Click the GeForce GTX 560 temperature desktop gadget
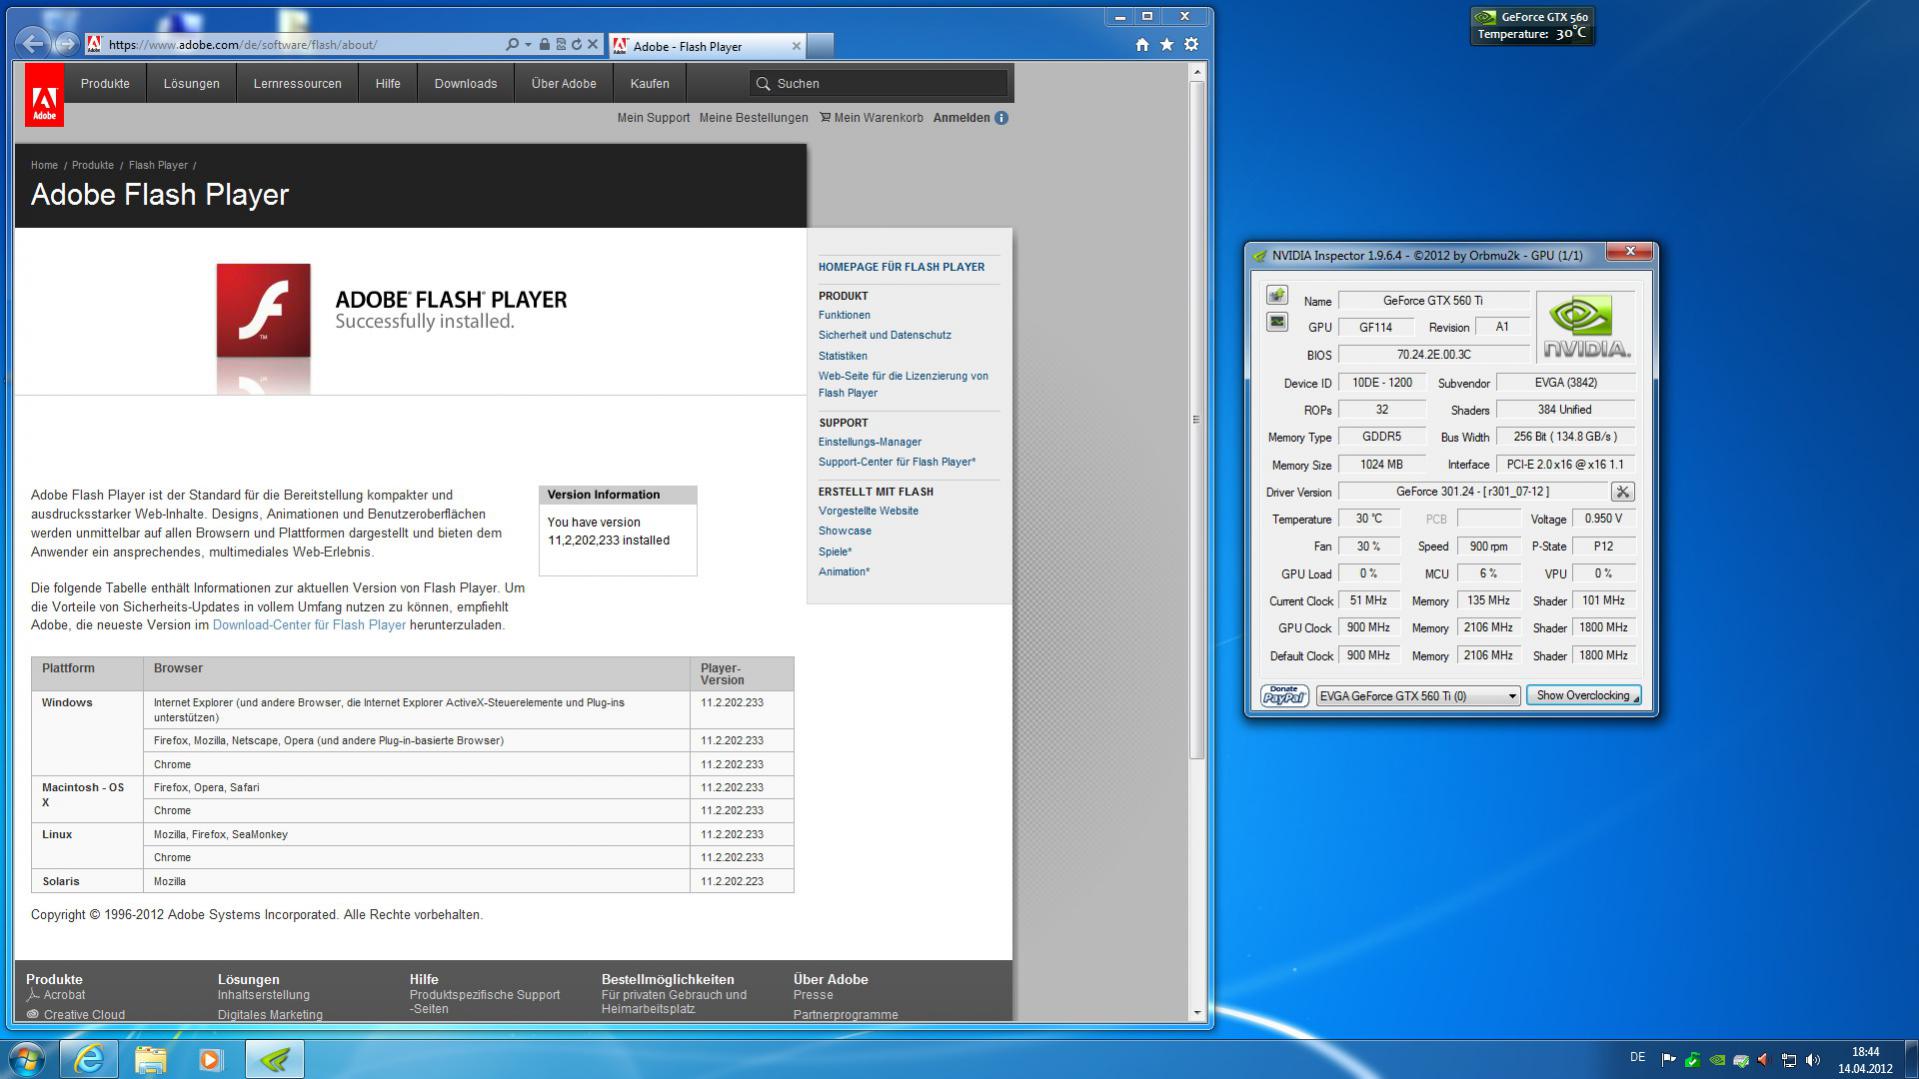1919x1079 pixels. click(x=1532, y=25)
